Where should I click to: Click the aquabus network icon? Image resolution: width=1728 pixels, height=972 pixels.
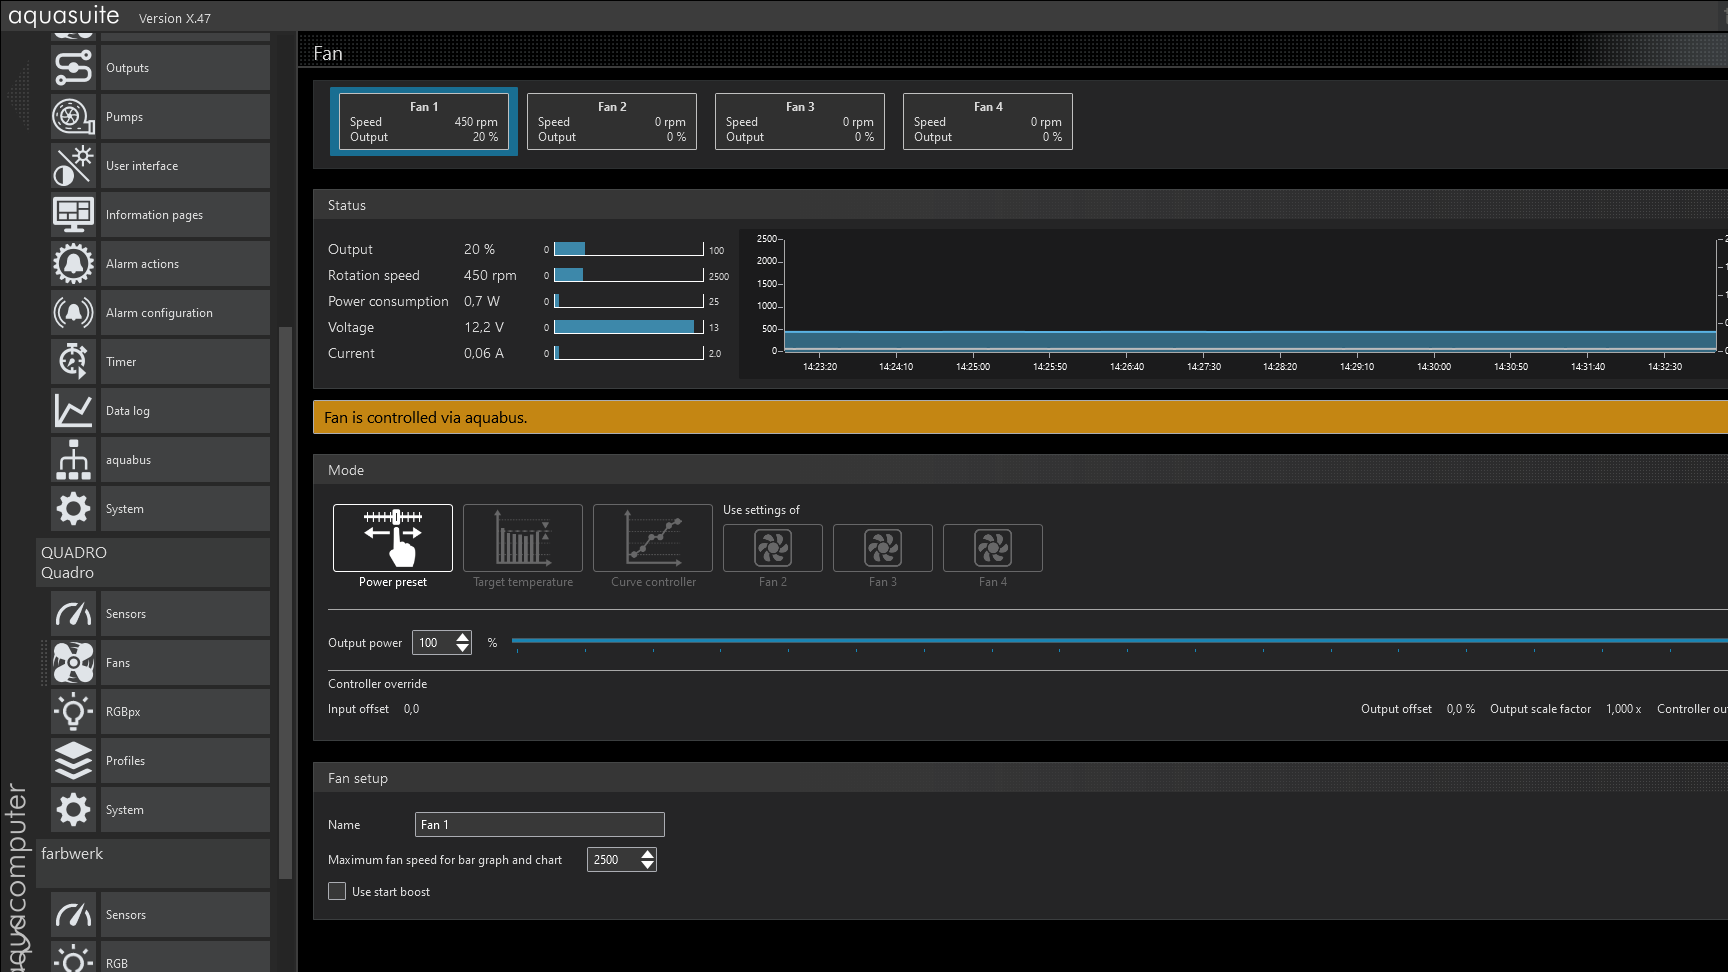pos(73,460)
